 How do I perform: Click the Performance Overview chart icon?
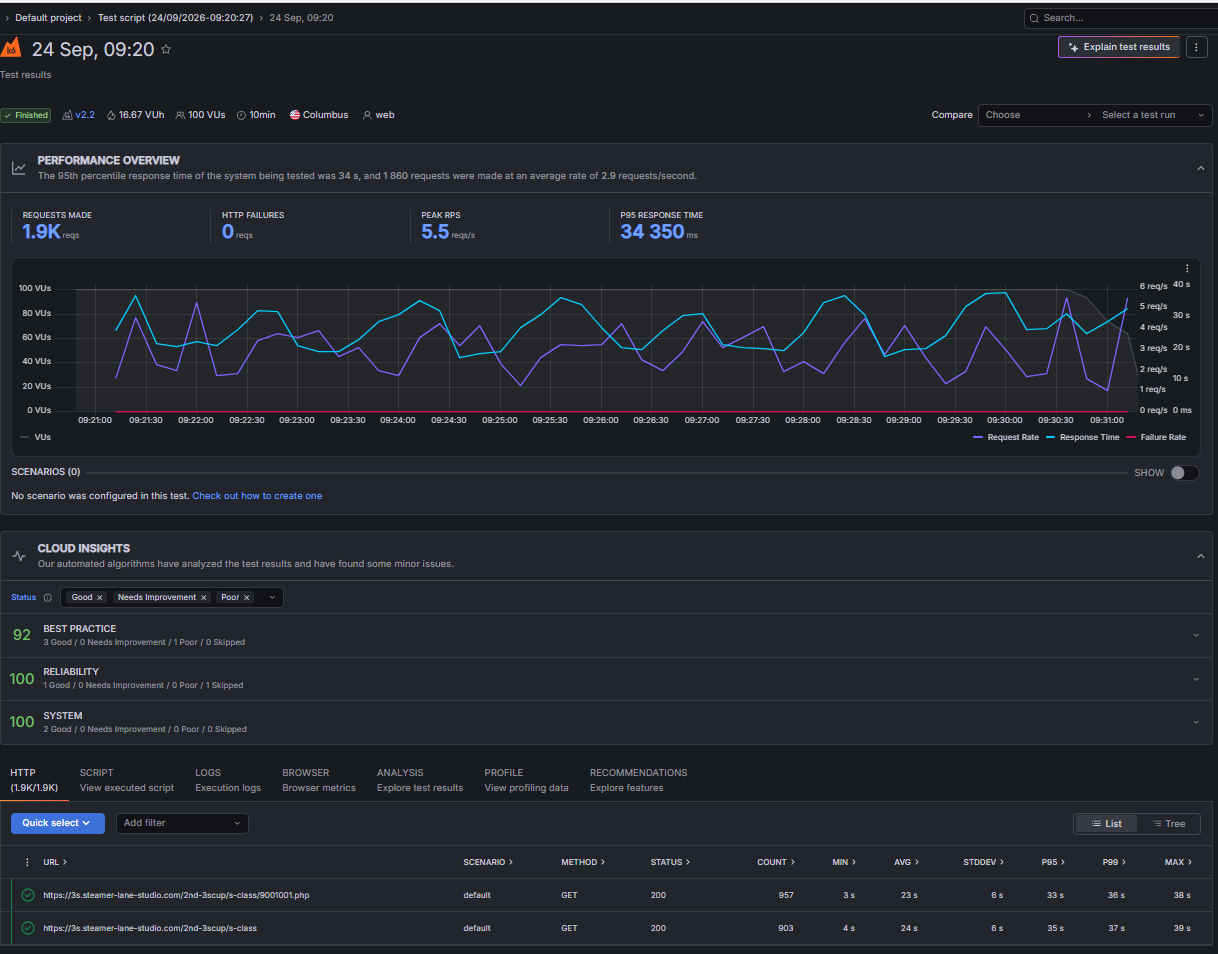coord(19,168)
